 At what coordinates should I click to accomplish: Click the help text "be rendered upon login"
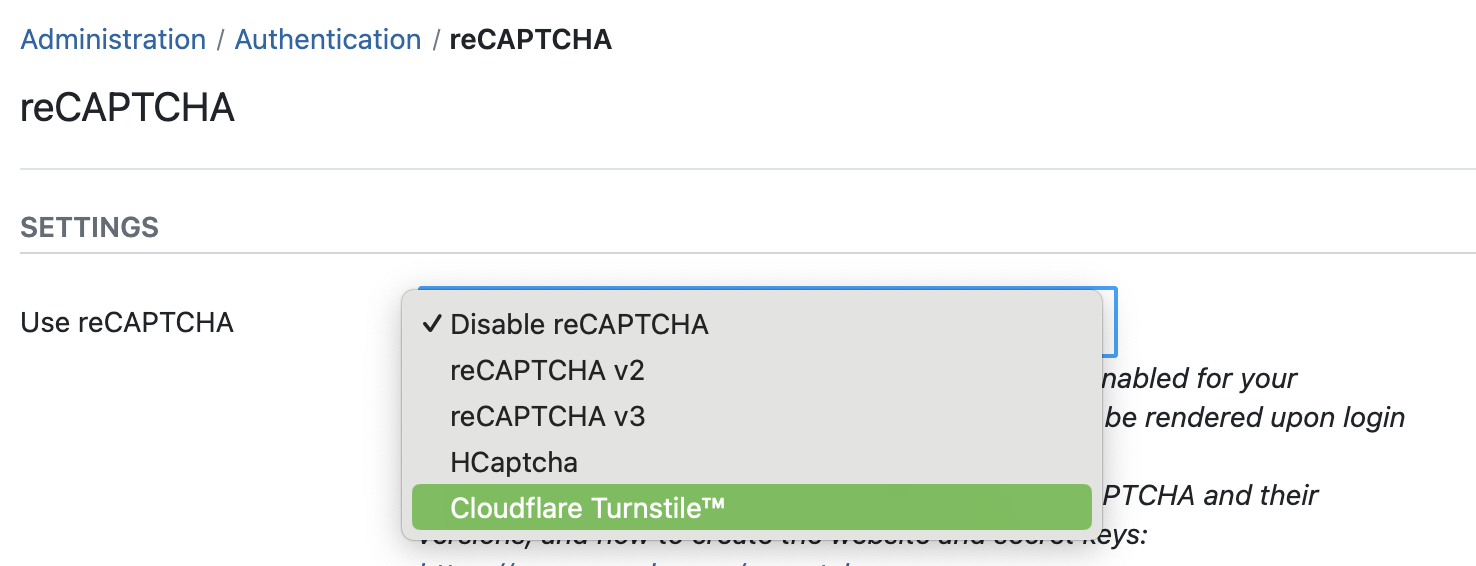tap(1255, 417)
